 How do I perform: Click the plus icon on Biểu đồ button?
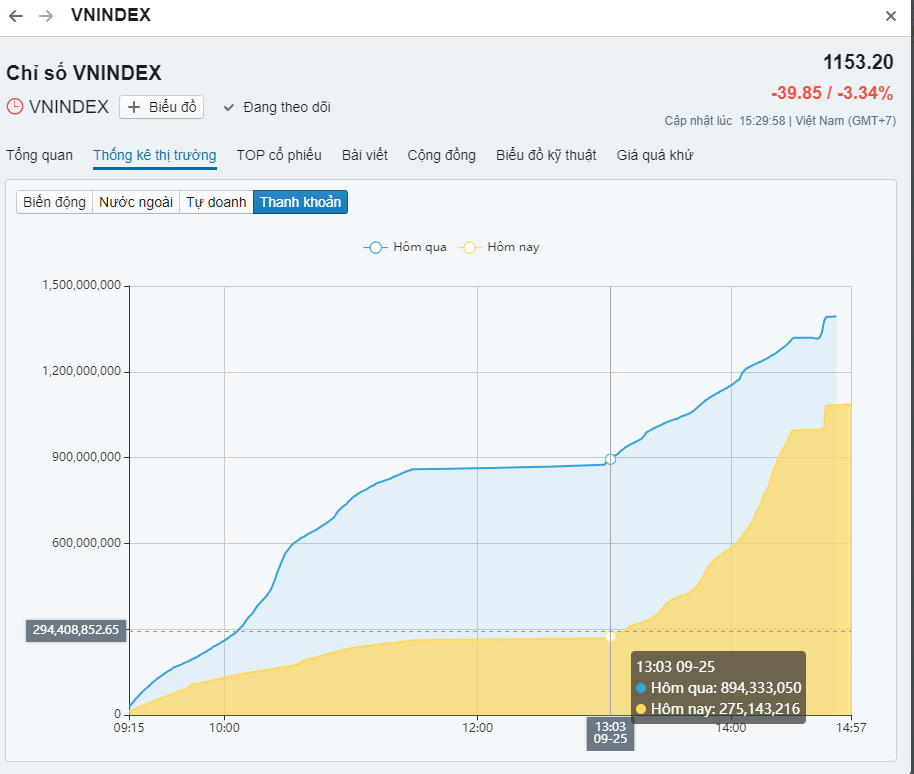pos(134,107)
